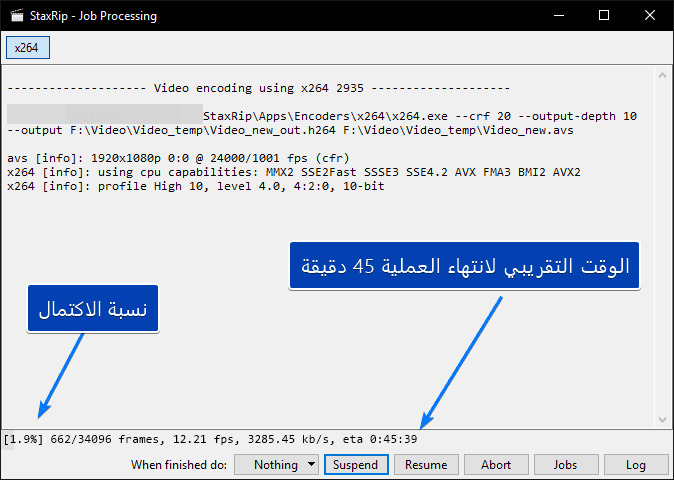Click the 'using cpu capabilities' log line
The image size is (674, 480).
[x=294, y=172]
